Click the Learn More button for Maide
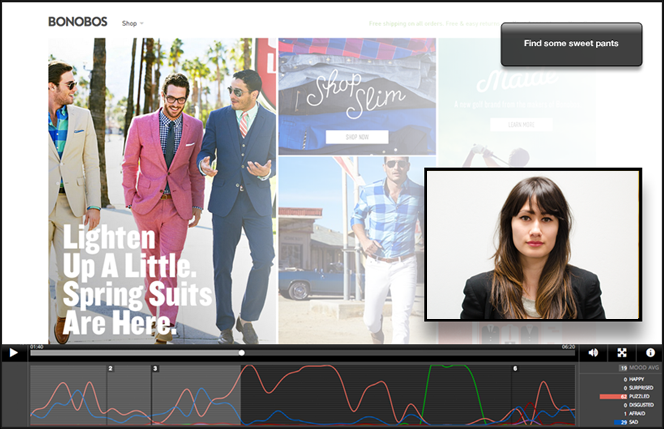 click(521, 125)
